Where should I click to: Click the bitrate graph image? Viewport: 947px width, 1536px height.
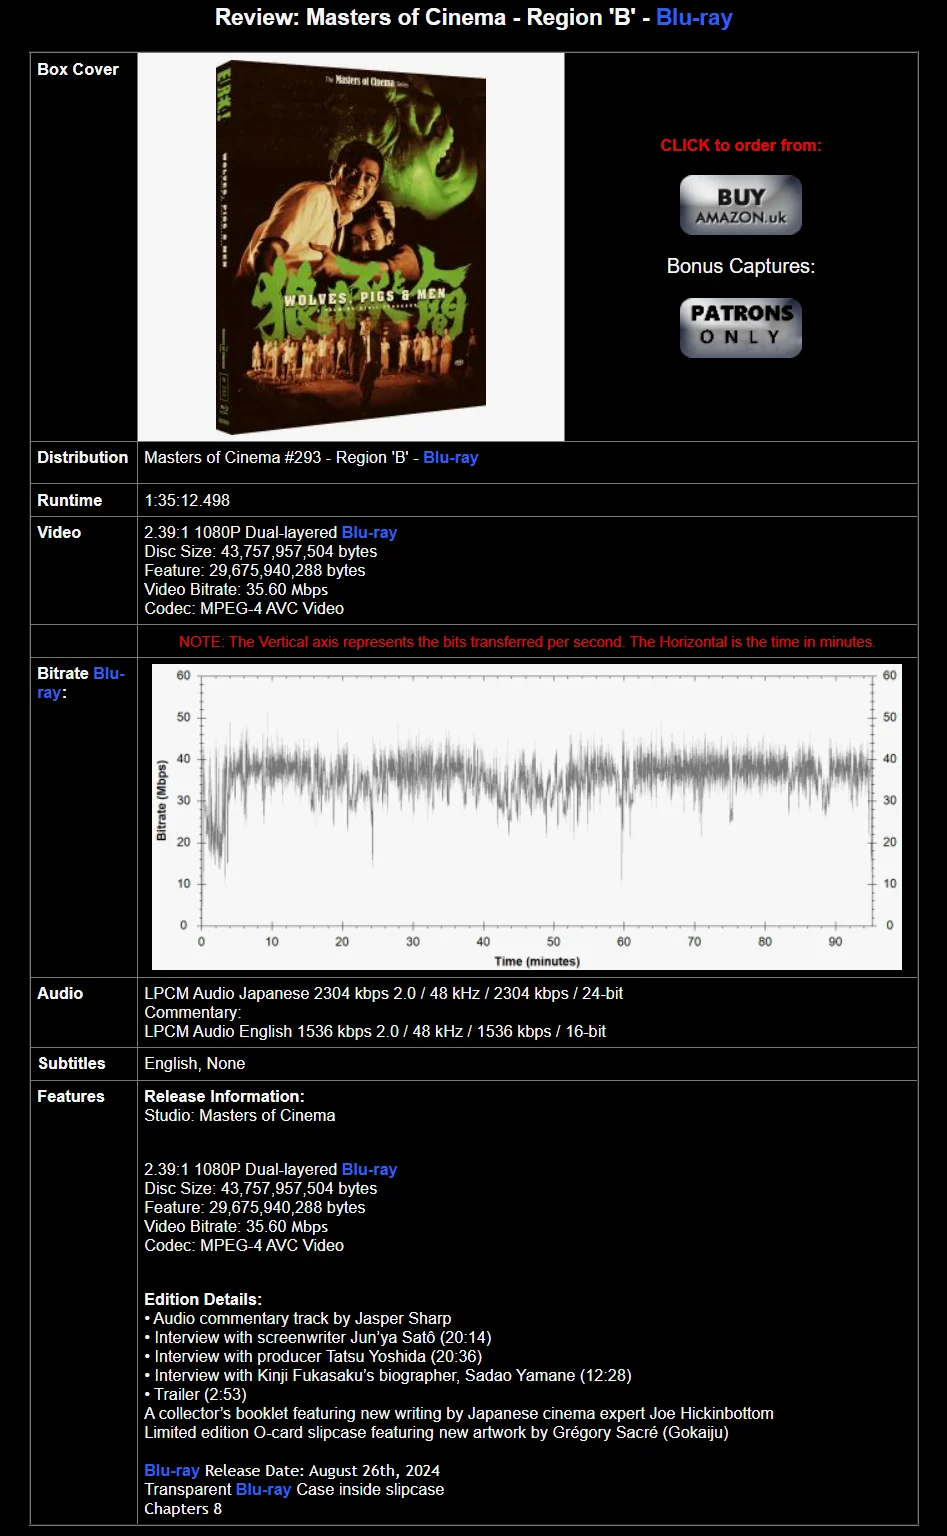point(527,817)
